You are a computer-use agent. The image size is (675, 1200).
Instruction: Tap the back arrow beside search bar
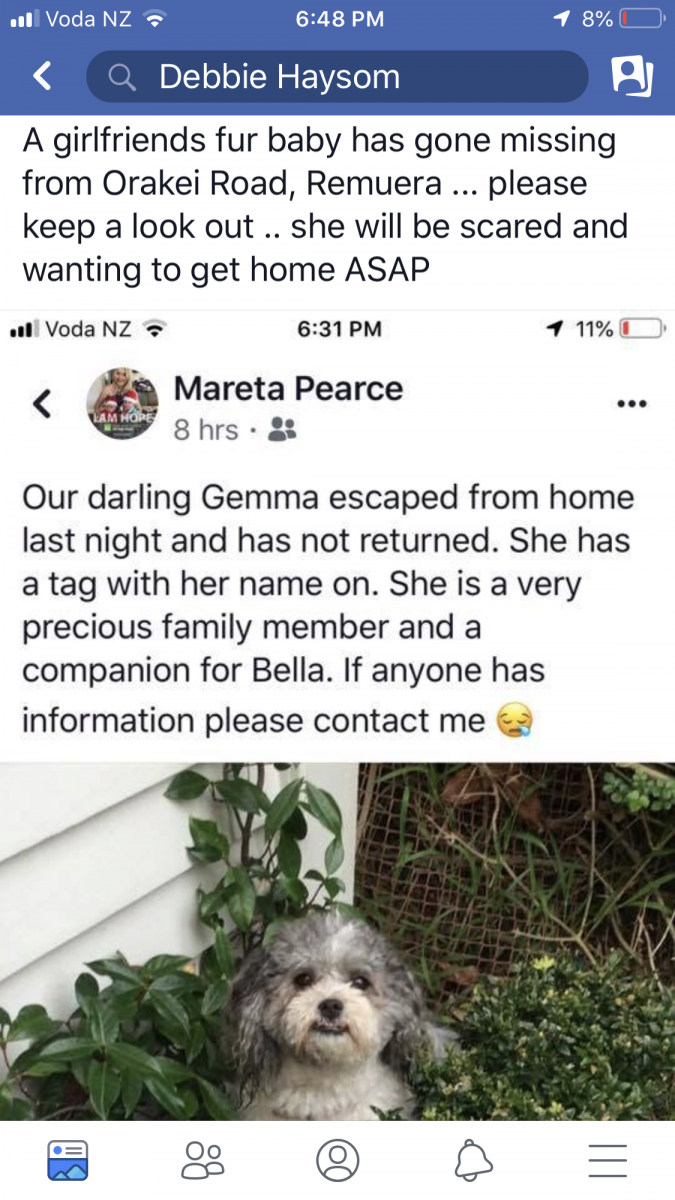point(42,76)
